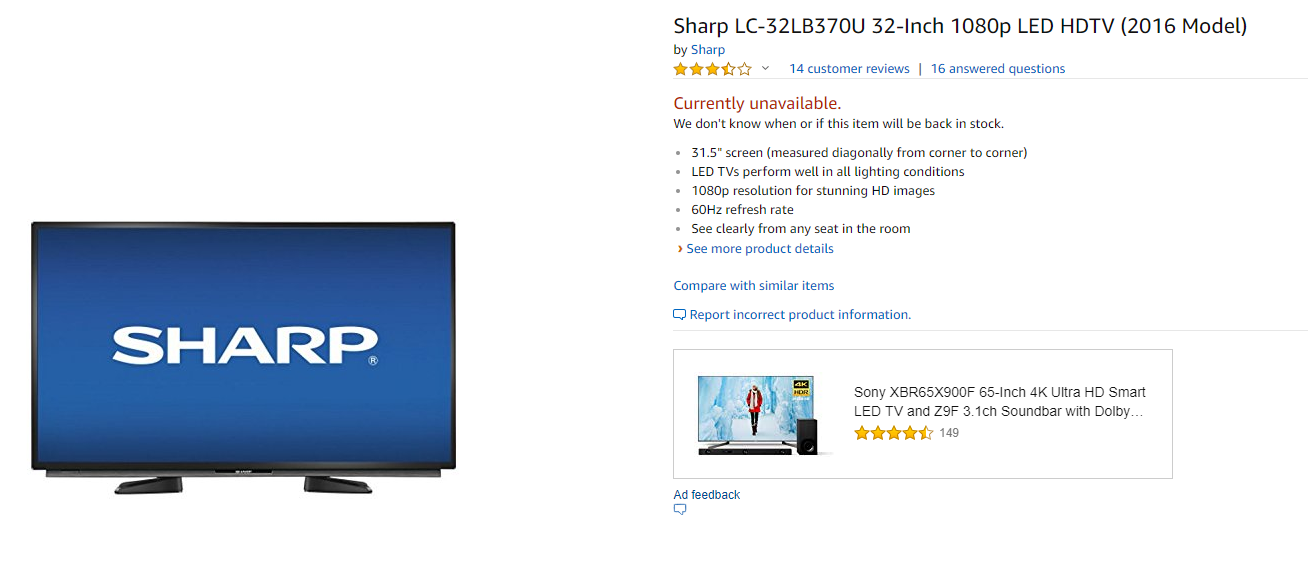Click the speech bubble beside Report incorrect
Image resolution: width=1308 pixels, height=578 pixels.
pos(680,315)
